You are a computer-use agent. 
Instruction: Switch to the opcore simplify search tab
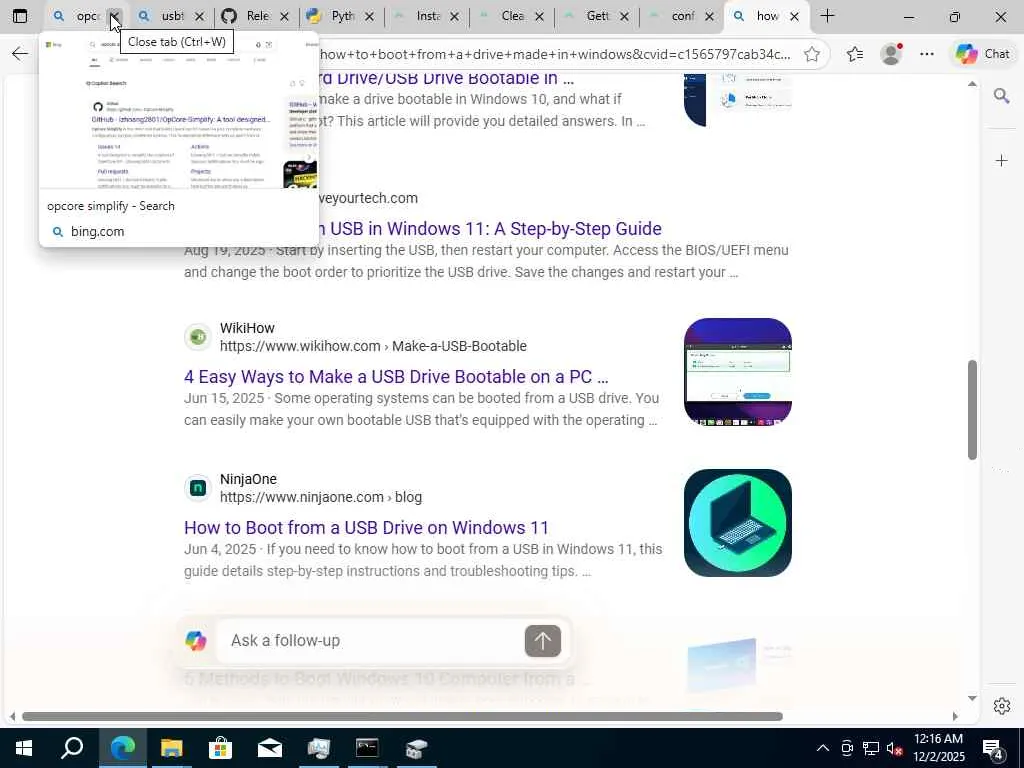[x=75, y=16]
